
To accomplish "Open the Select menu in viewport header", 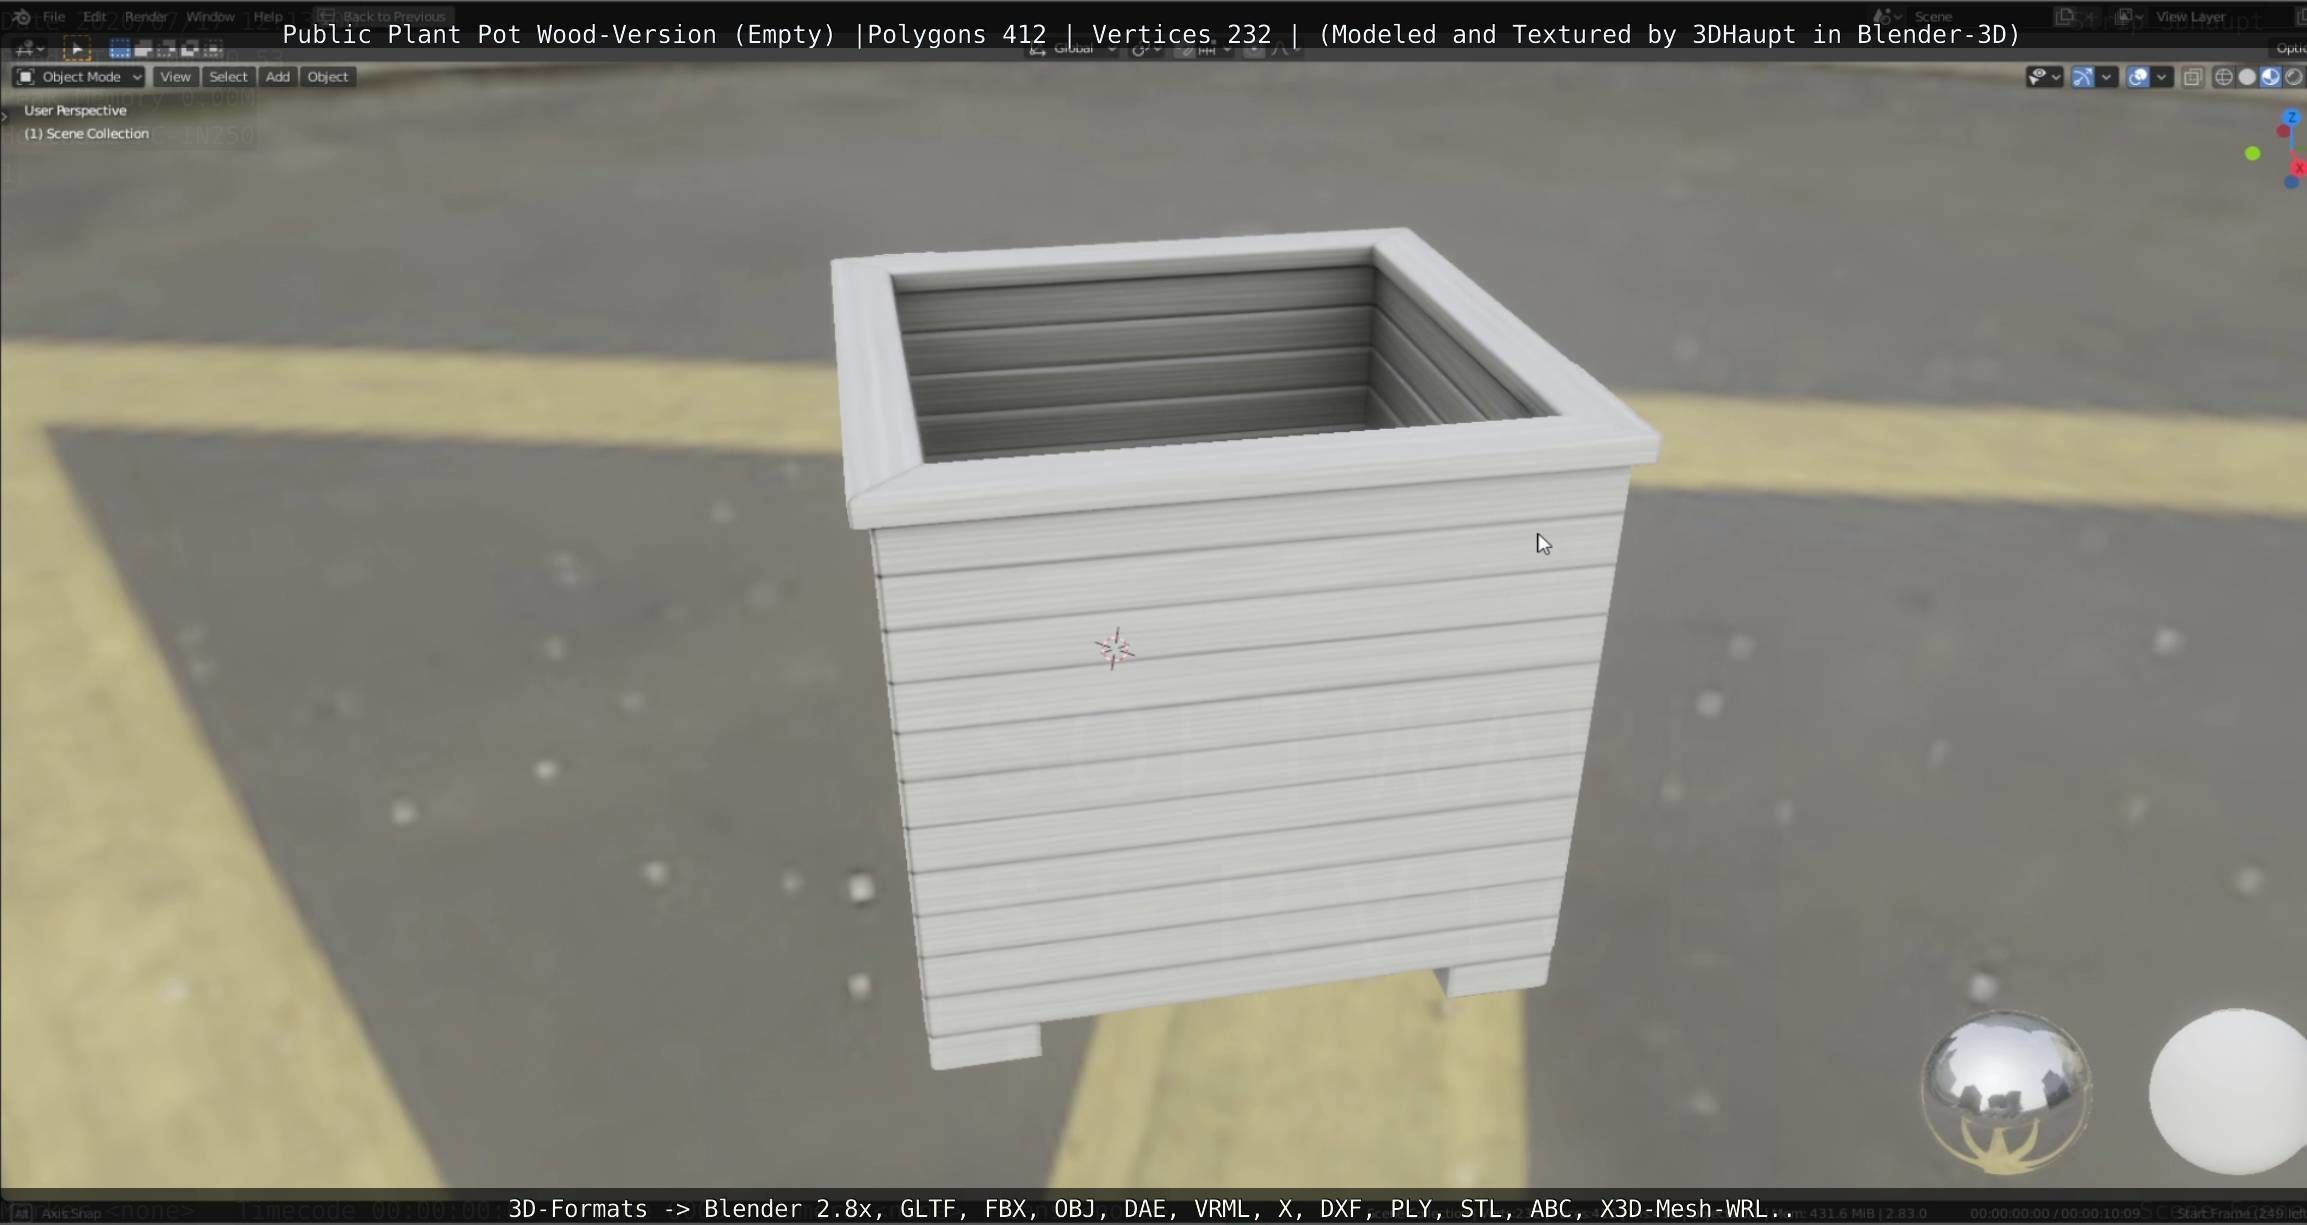I will (228, 77).
